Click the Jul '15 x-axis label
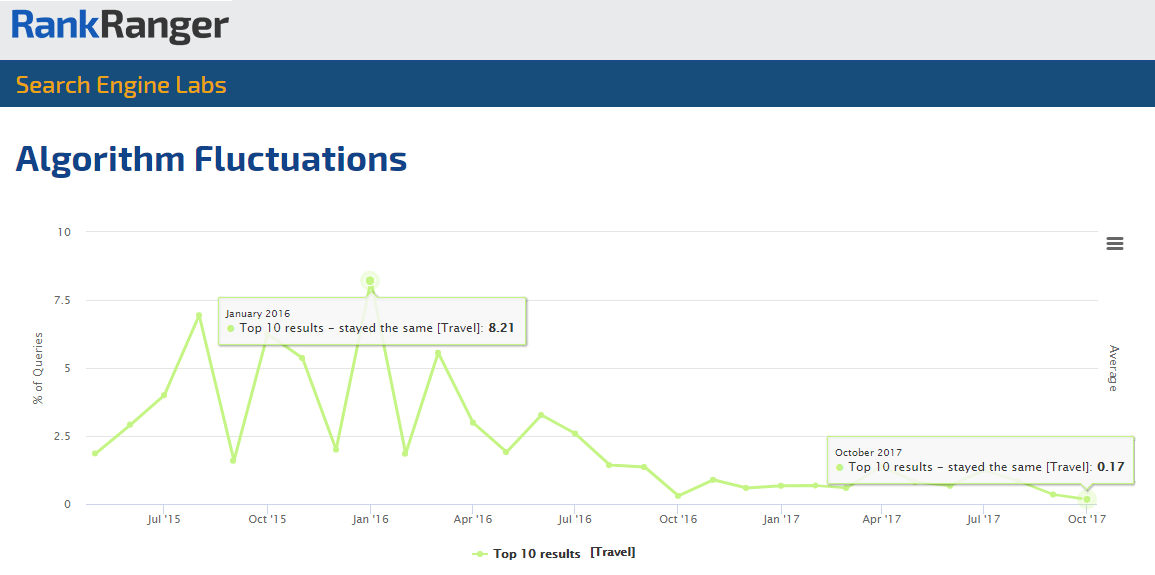The image size is (1155, 575). tap(163, 519)
